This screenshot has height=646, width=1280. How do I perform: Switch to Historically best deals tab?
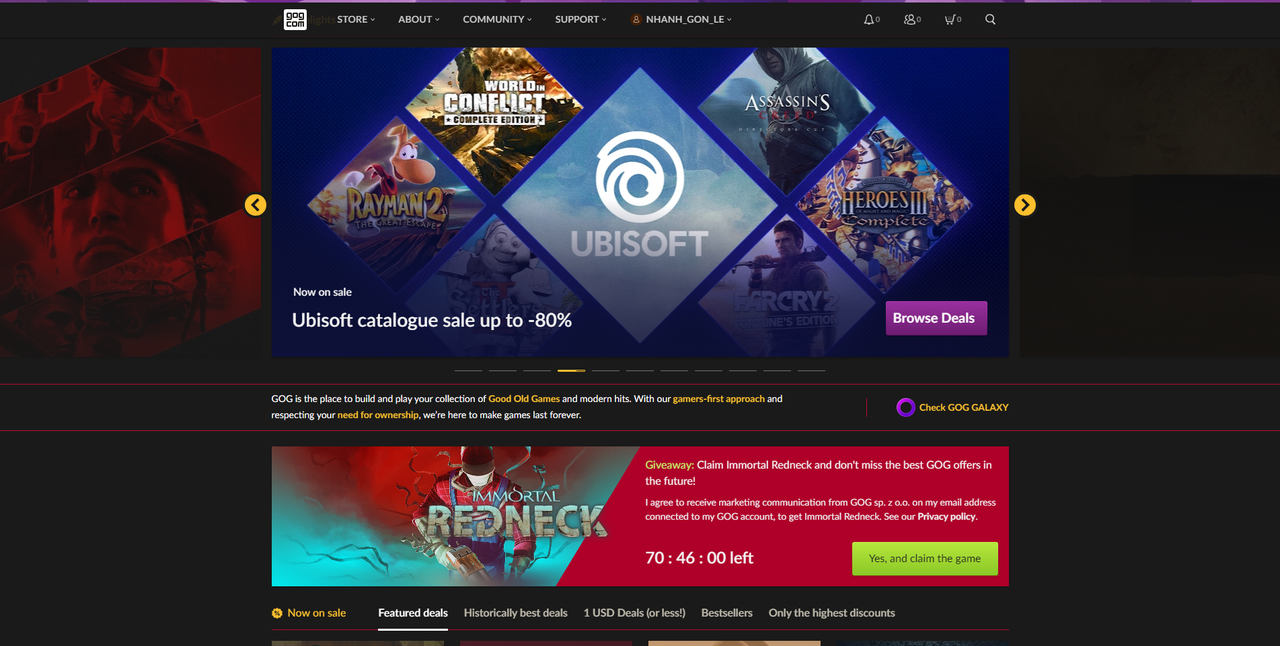(515, 613)
